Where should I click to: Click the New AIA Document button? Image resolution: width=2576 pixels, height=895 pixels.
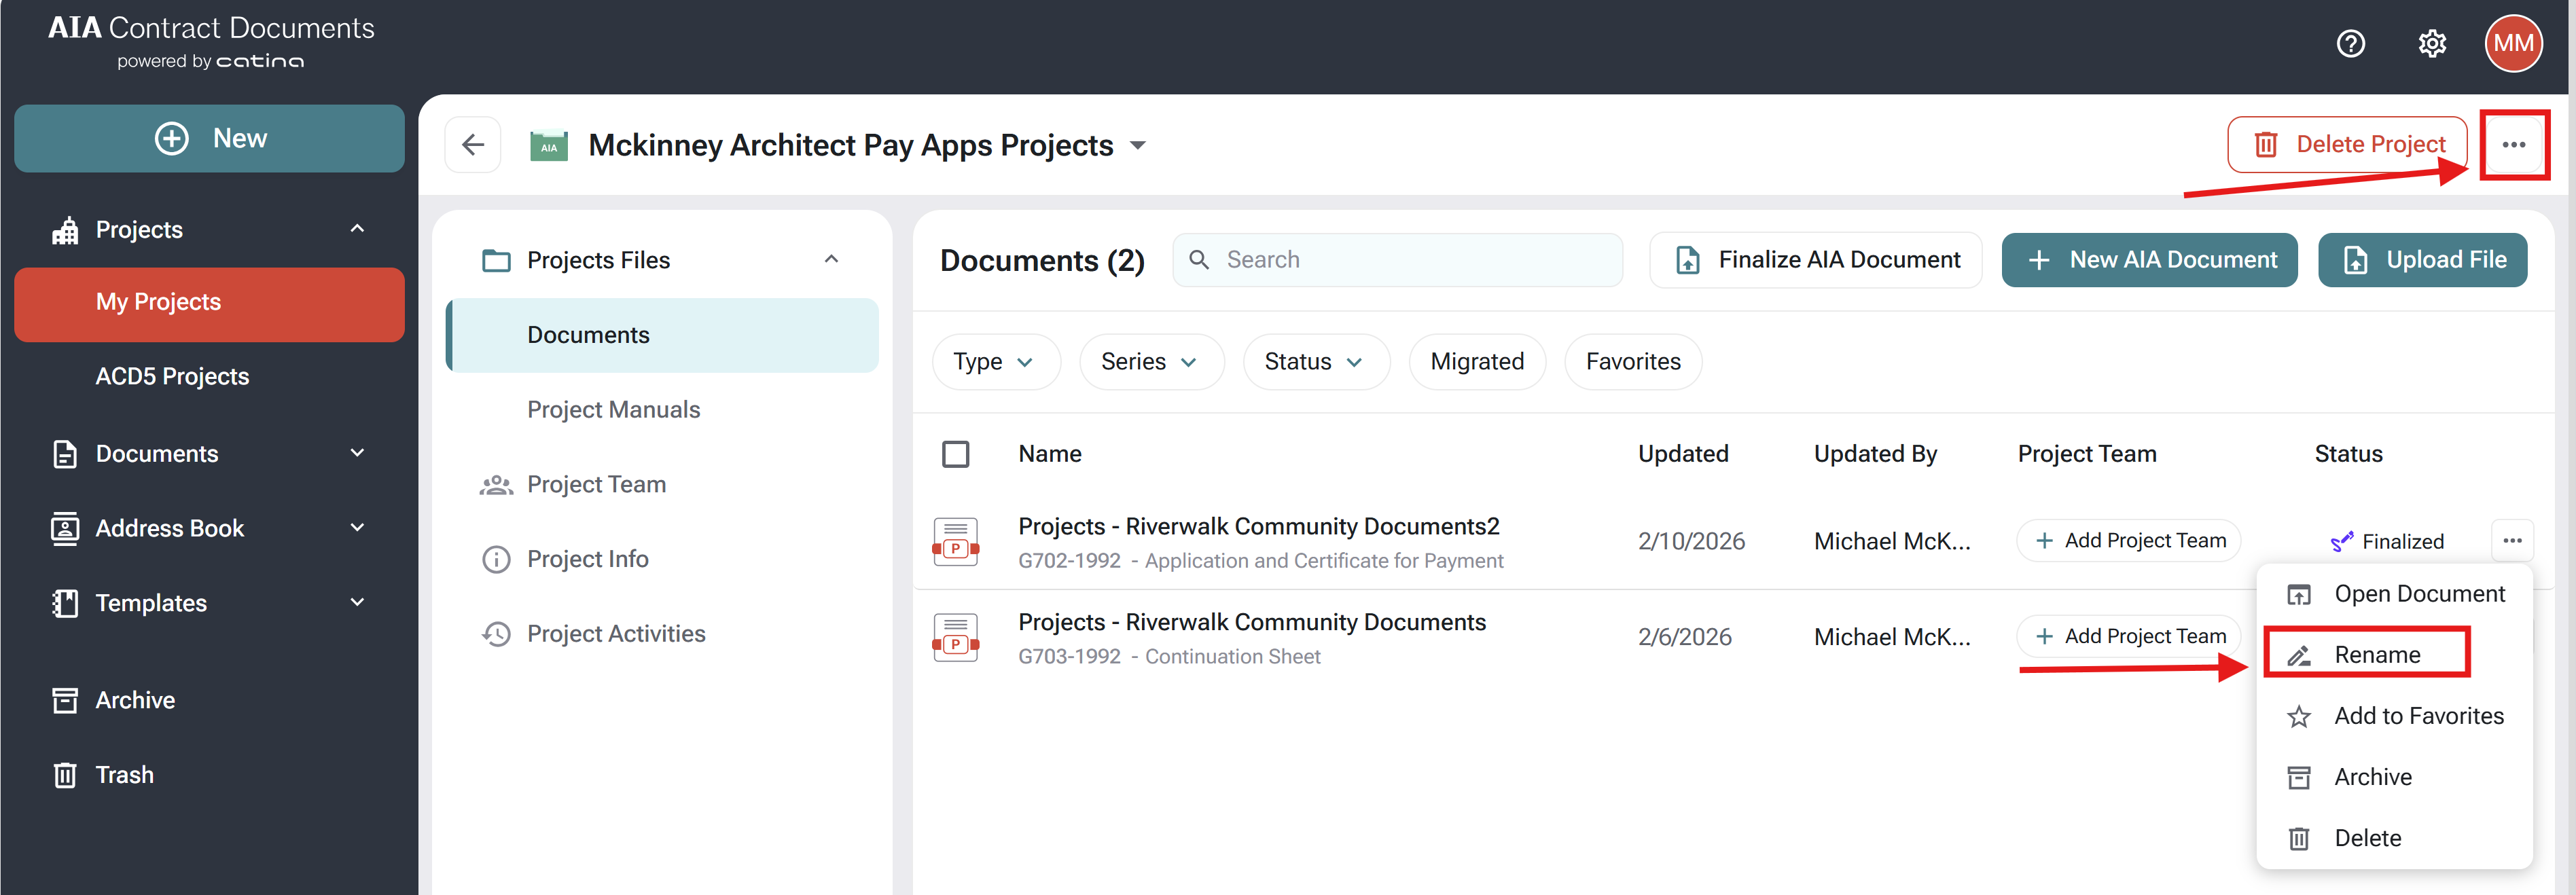point(2149,260)
